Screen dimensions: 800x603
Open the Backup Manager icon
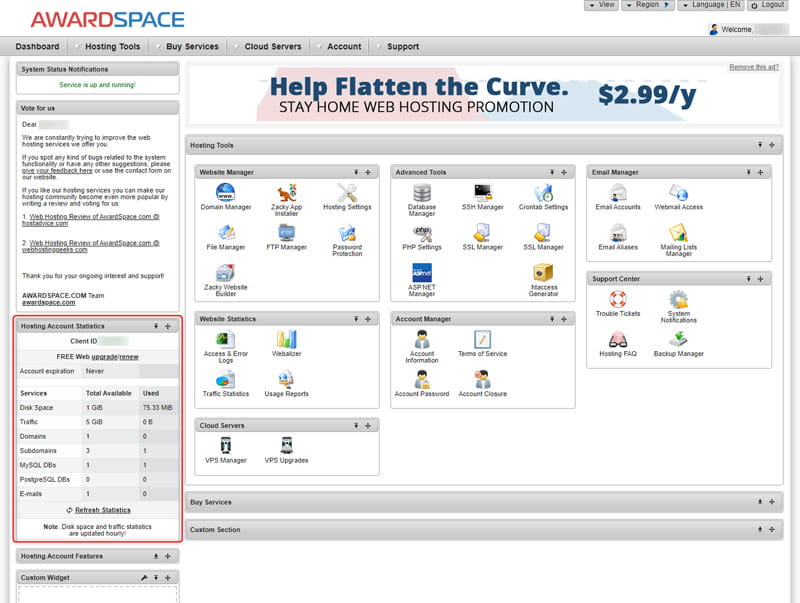679,340
